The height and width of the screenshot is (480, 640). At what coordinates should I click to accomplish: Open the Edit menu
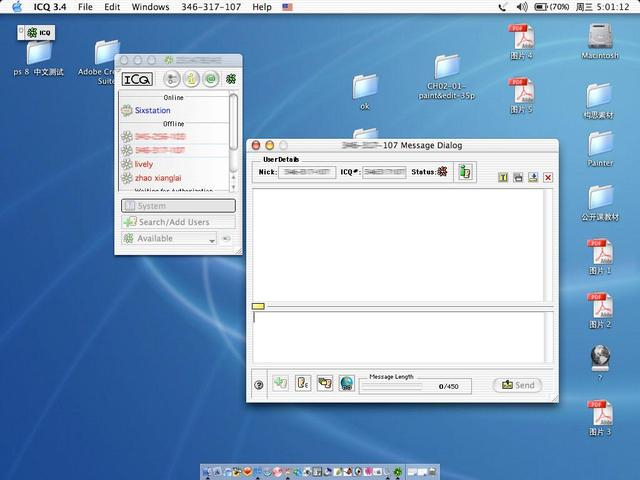tap(112, 7)
